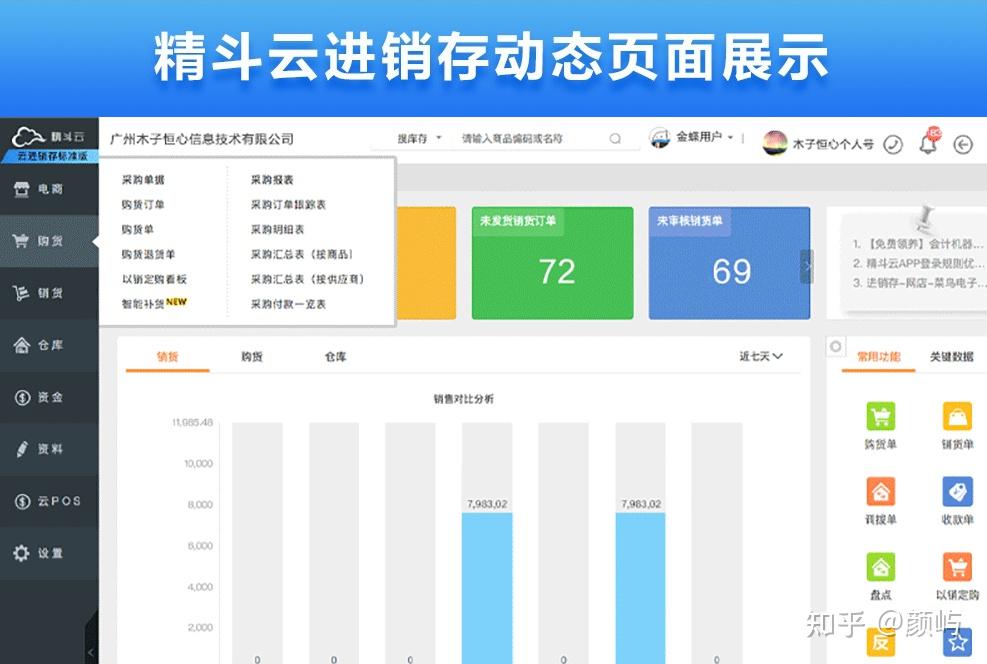Viewport: 987px width, 664px height.
Task: Select 购货单 from the menu
Action: 137,229
